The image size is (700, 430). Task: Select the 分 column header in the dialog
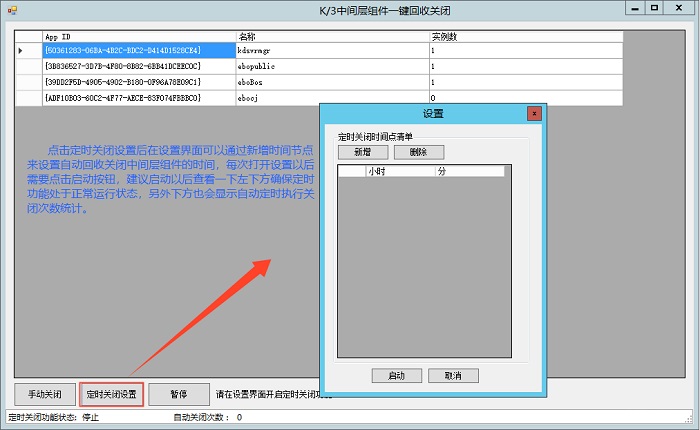pos(470,172)
